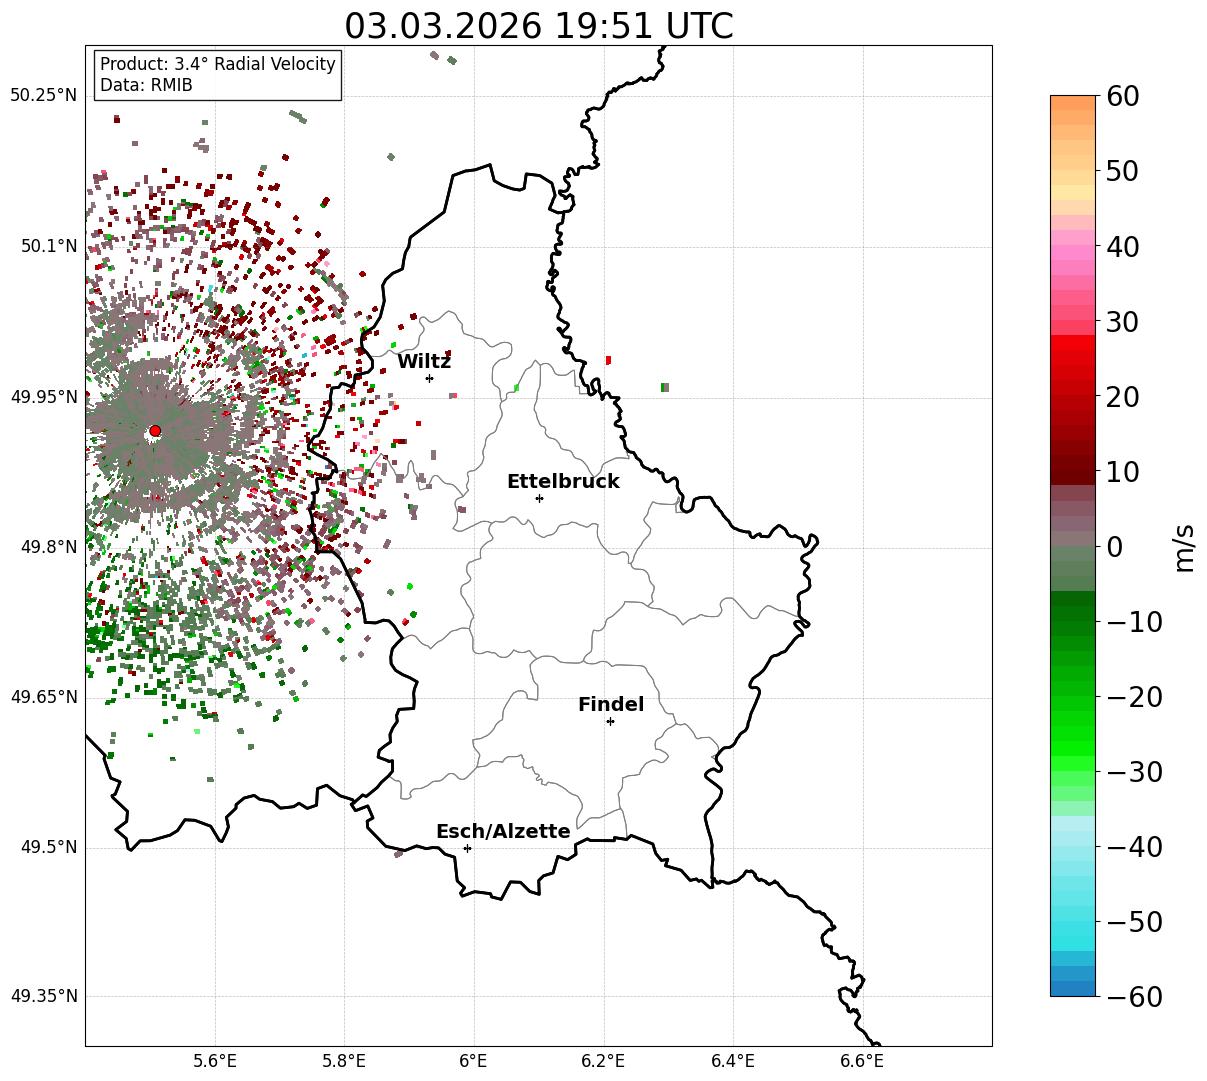Click the Wiltz city label
This screenshot has width=1207, height=1081.
(x=424, y=362)
